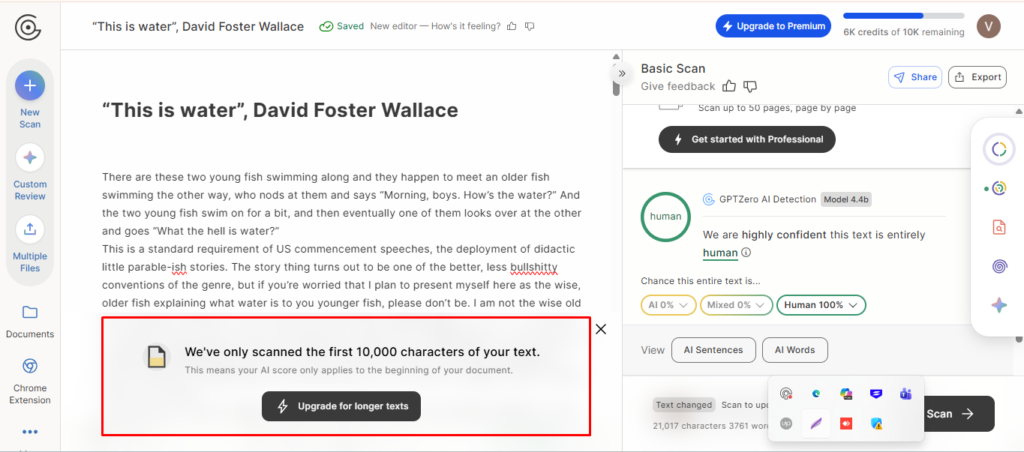Open Multiple Files upload icon
This screenshot has height=452, width=1024.
[x=30, y=229]
